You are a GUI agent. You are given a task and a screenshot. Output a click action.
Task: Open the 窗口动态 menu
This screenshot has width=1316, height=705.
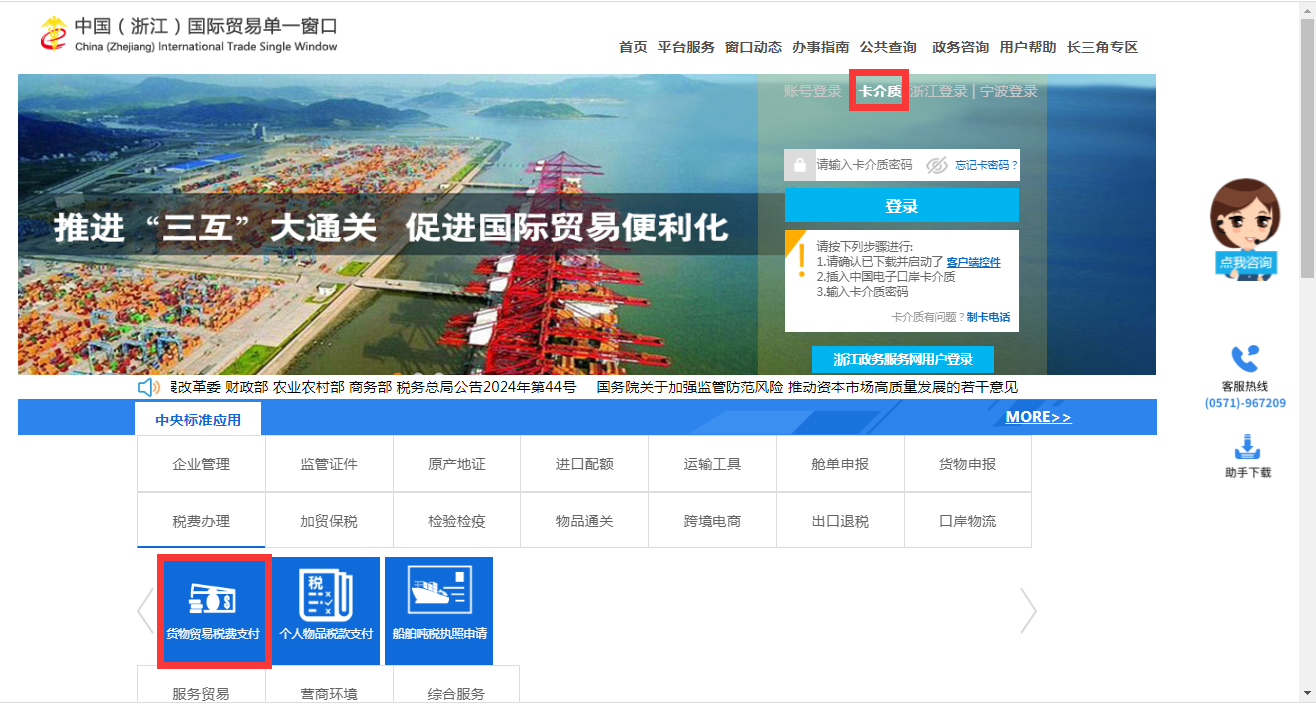coord(753,47)
